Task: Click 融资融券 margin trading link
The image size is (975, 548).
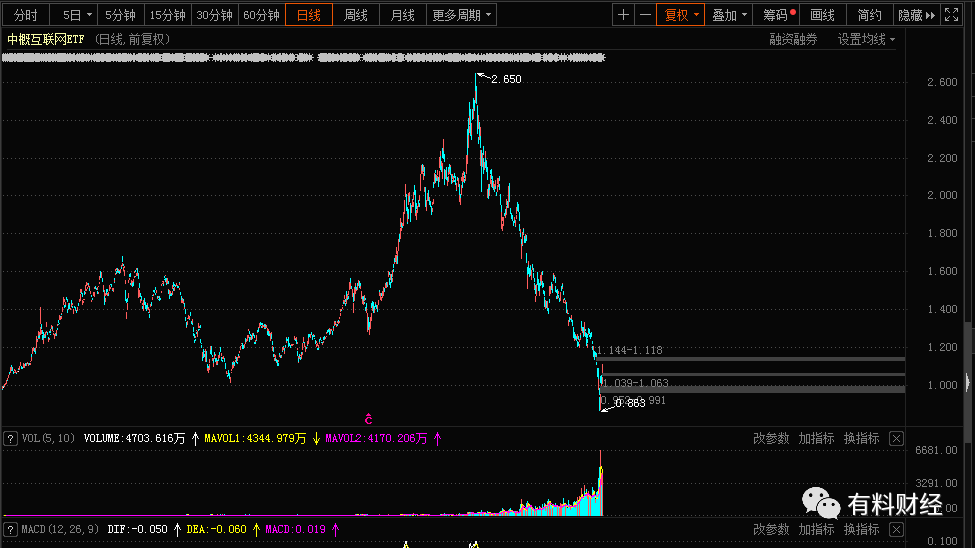Action: coord(793,39)
